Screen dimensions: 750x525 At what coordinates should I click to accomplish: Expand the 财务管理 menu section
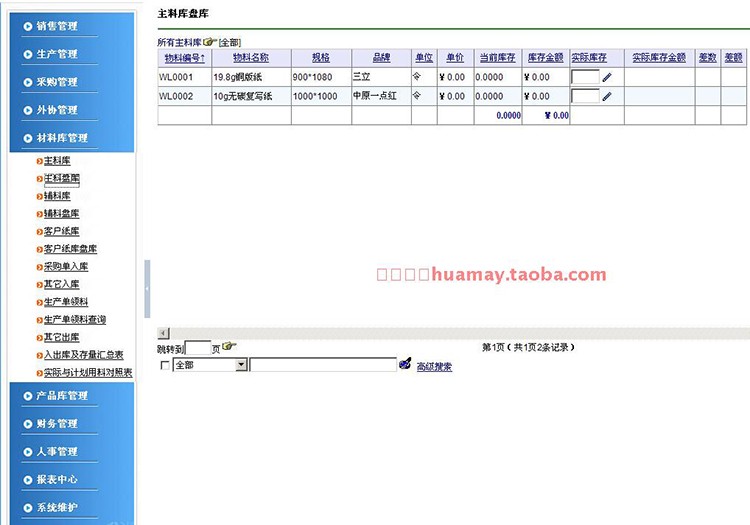coord(57,424)
